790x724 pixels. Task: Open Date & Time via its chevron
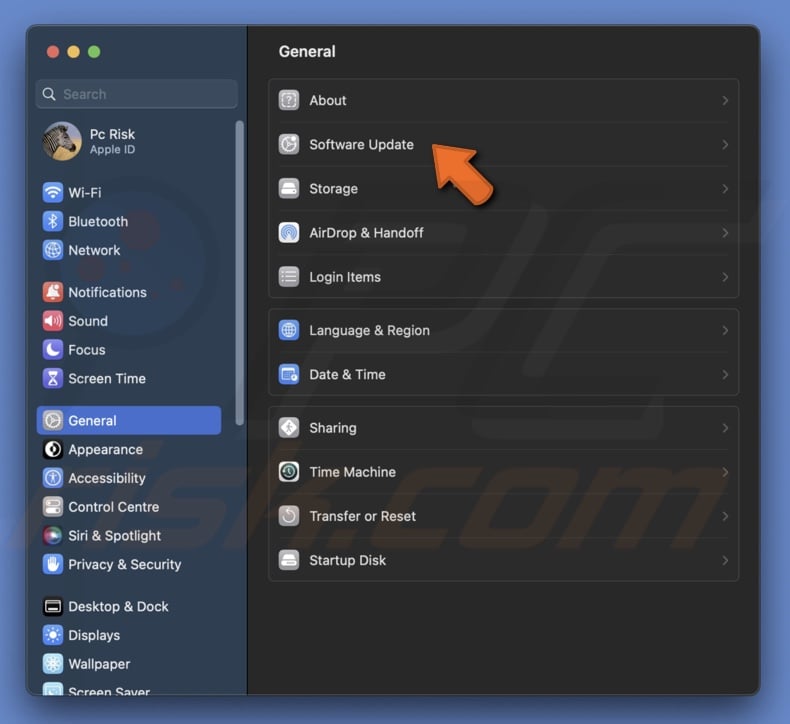[x=725, y=374]
